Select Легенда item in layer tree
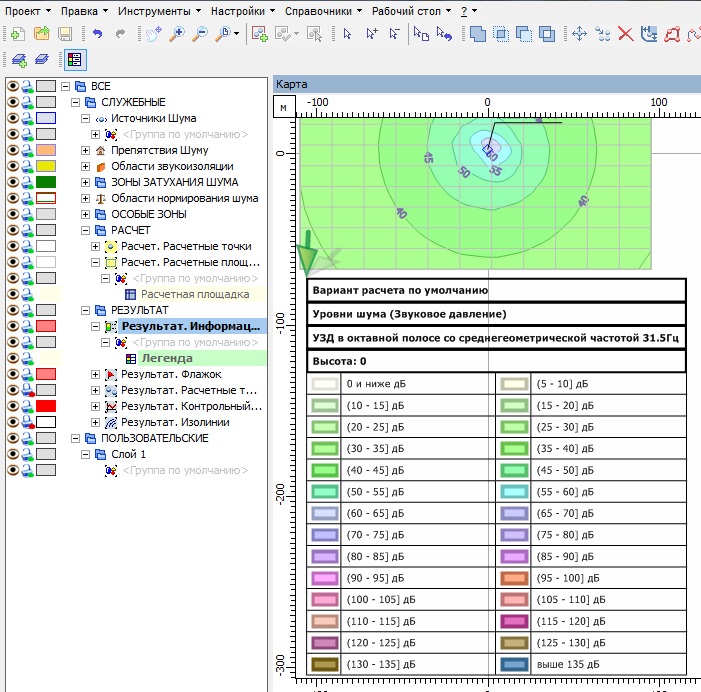701x692 pixels. pyautogui.click(x=167, y=358)
